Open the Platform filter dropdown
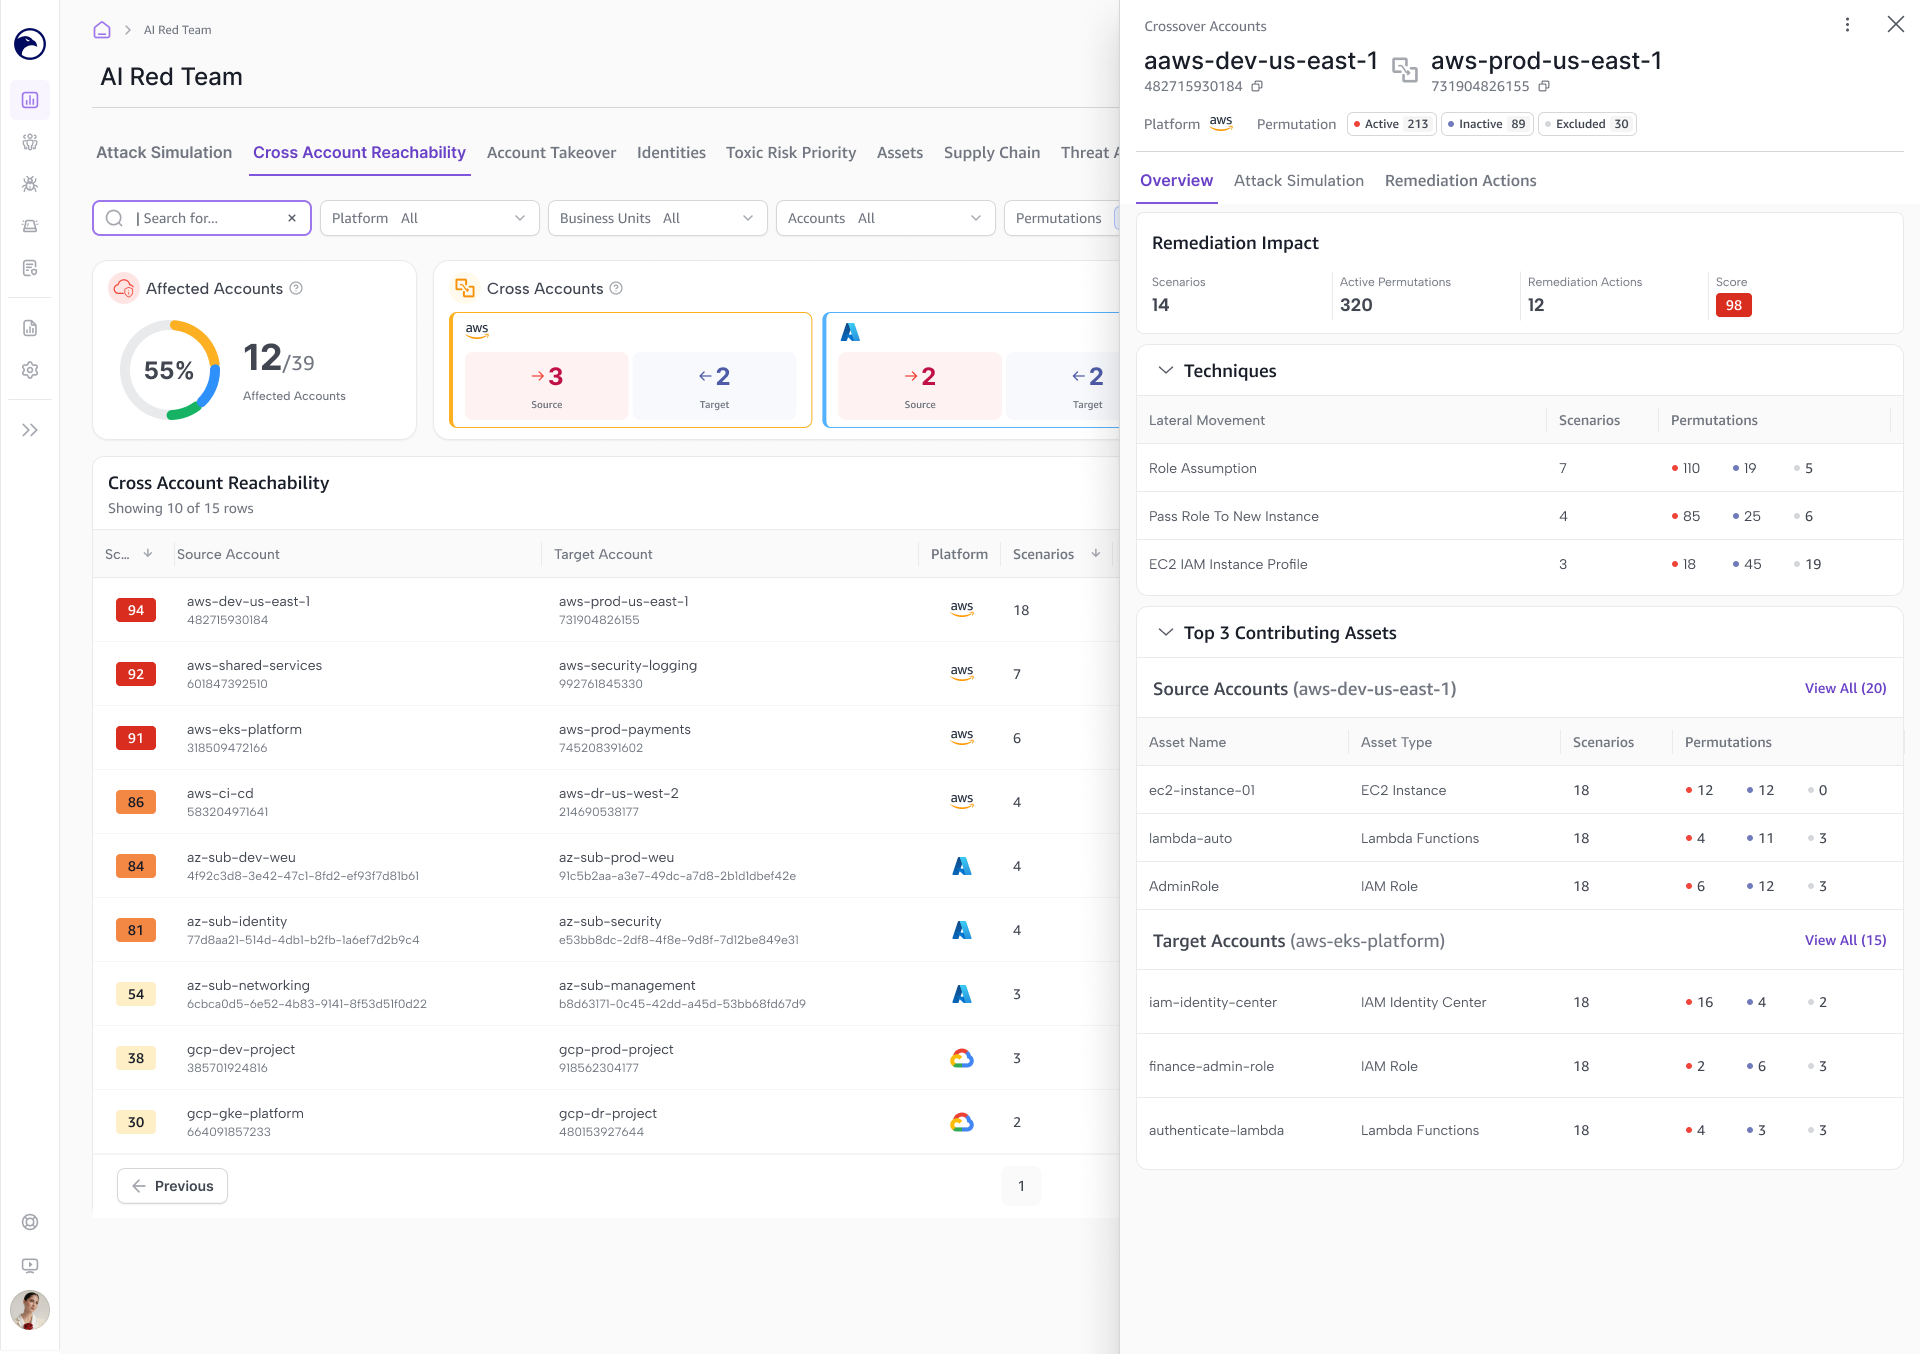Screen dimensions: 1920x1354 click(429, 218)
